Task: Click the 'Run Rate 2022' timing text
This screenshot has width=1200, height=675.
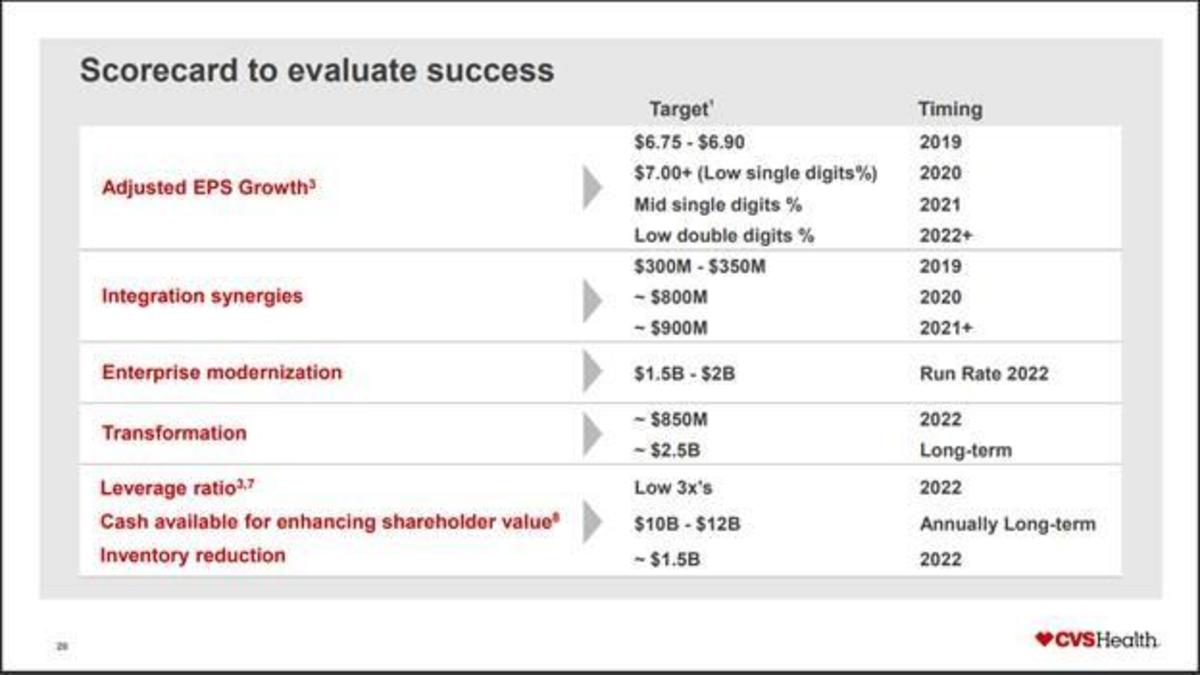Action: (984, 374)
